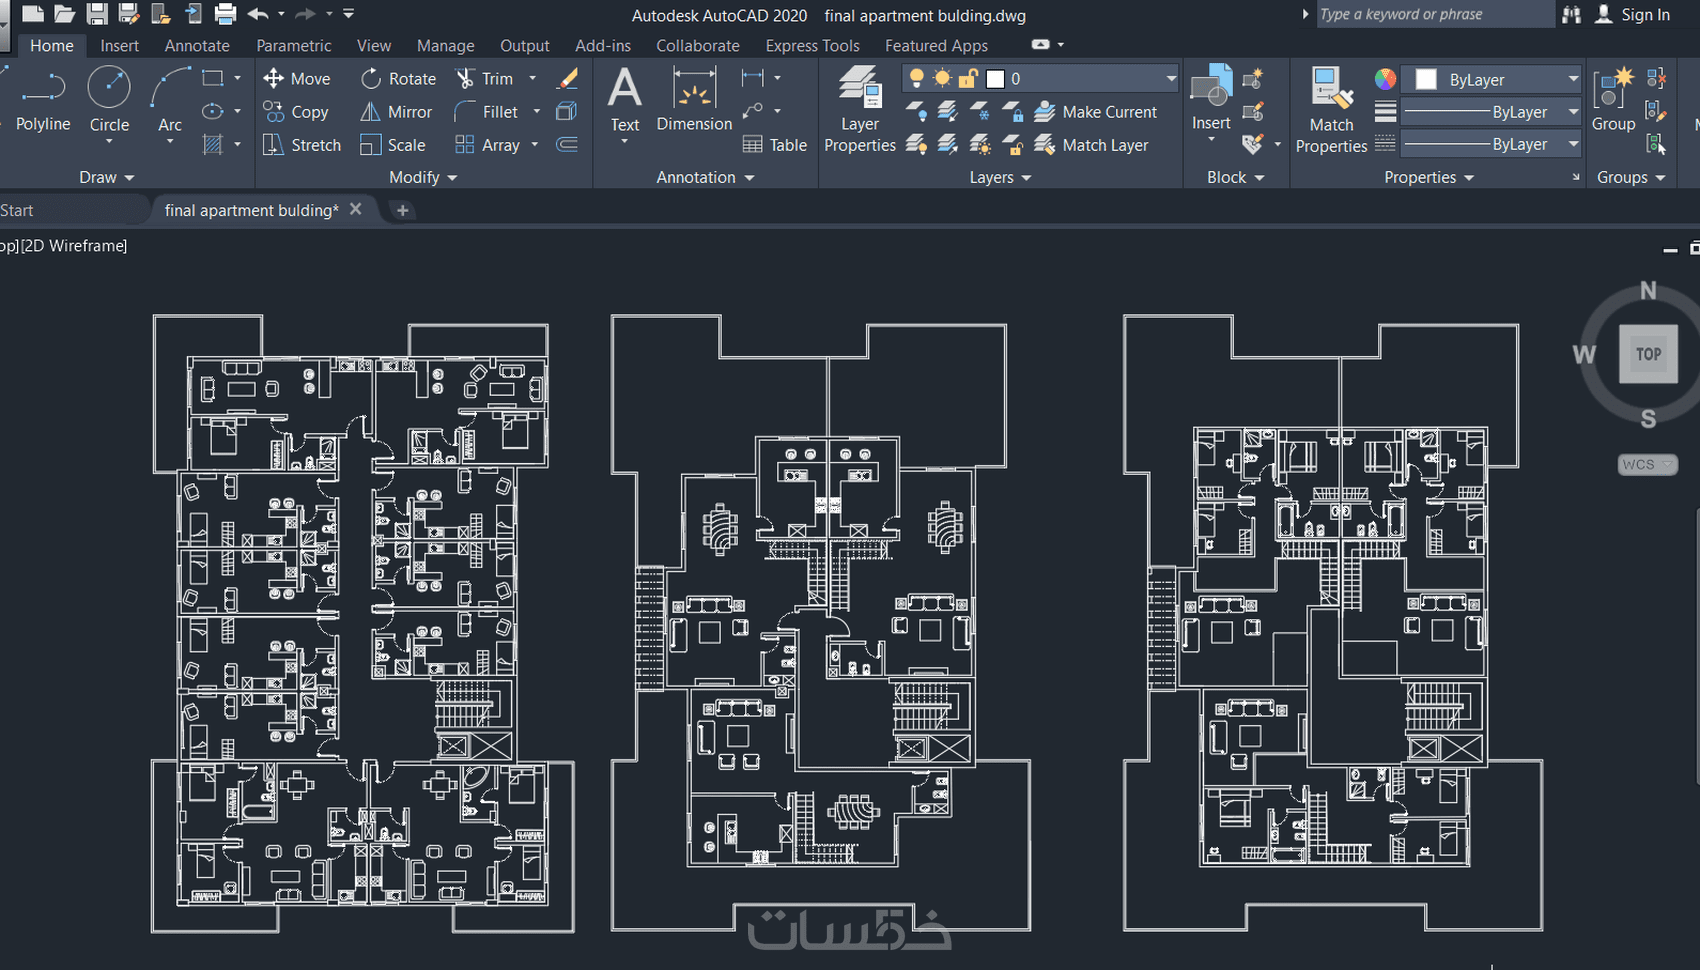Click the Erase tool icon

click(x=567, y=79)
